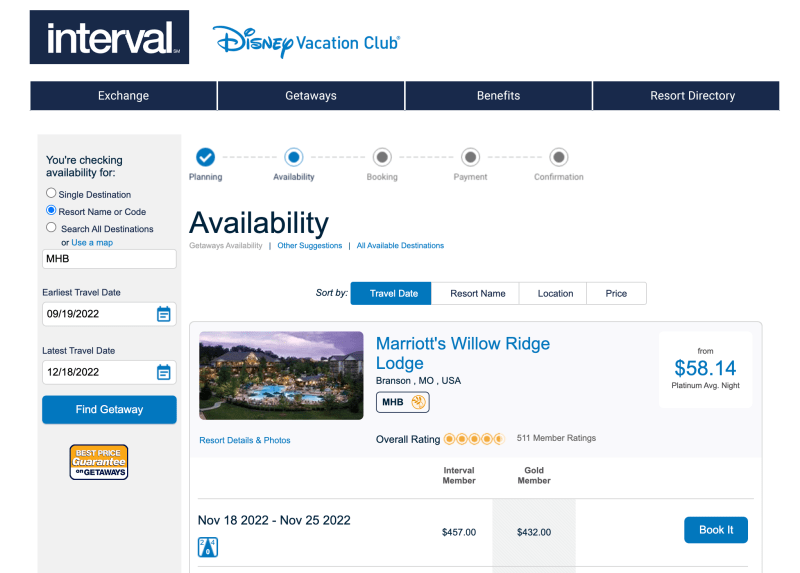Click the Booking step circle
The height and width of the screenshot is (573, 800).
point(382,157)
